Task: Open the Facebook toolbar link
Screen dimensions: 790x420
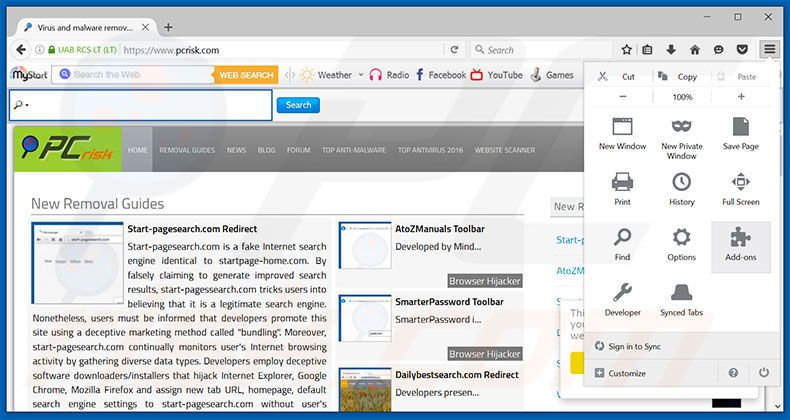Action: [x=440, y=75]
